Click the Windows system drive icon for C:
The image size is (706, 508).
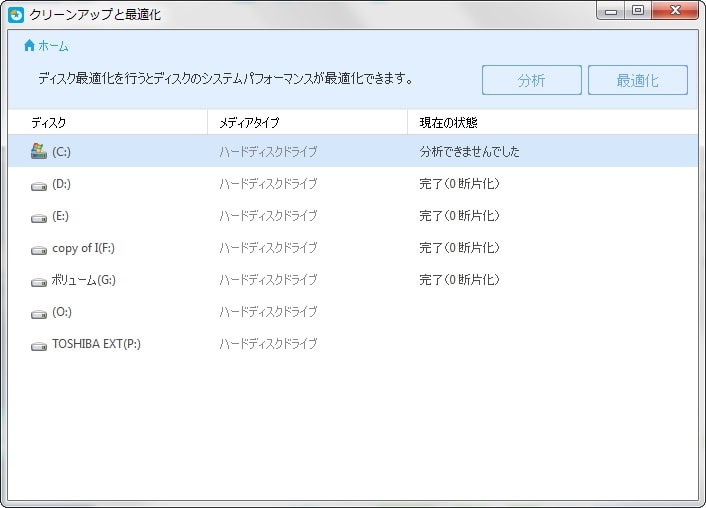coord(39,152)
